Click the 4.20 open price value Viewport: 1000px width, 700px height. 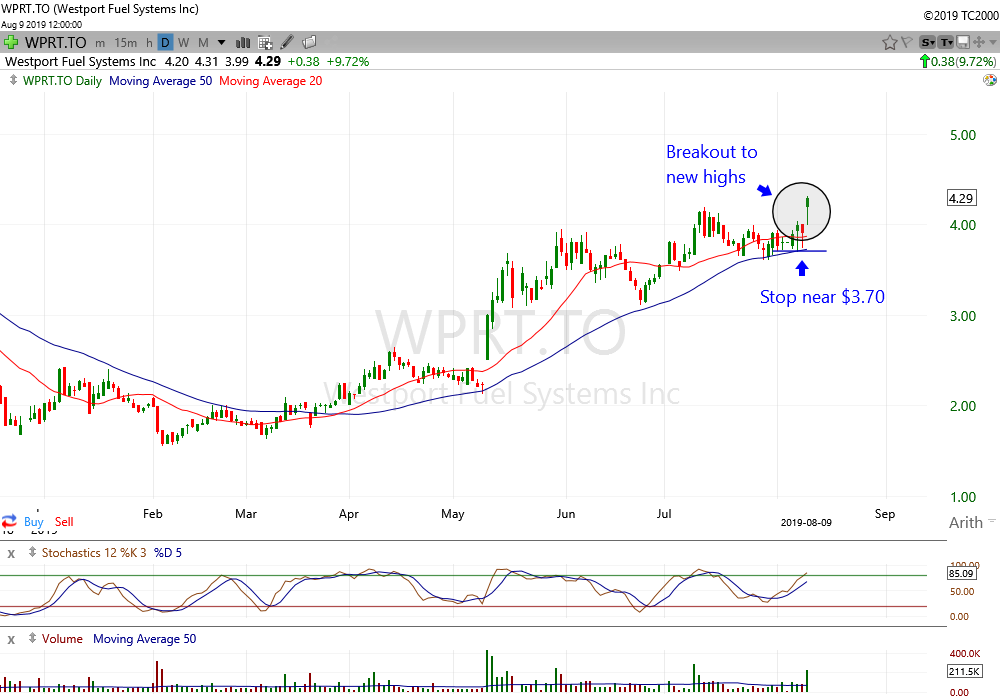point(177,62)
